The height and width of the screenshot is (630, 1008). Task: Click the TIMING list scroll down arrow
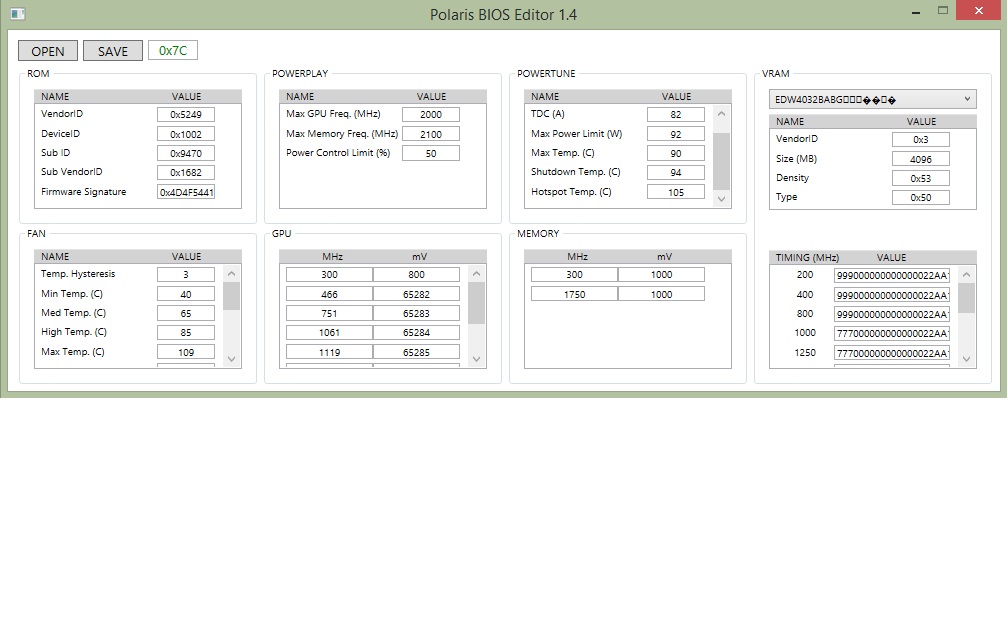coord(966,359)
